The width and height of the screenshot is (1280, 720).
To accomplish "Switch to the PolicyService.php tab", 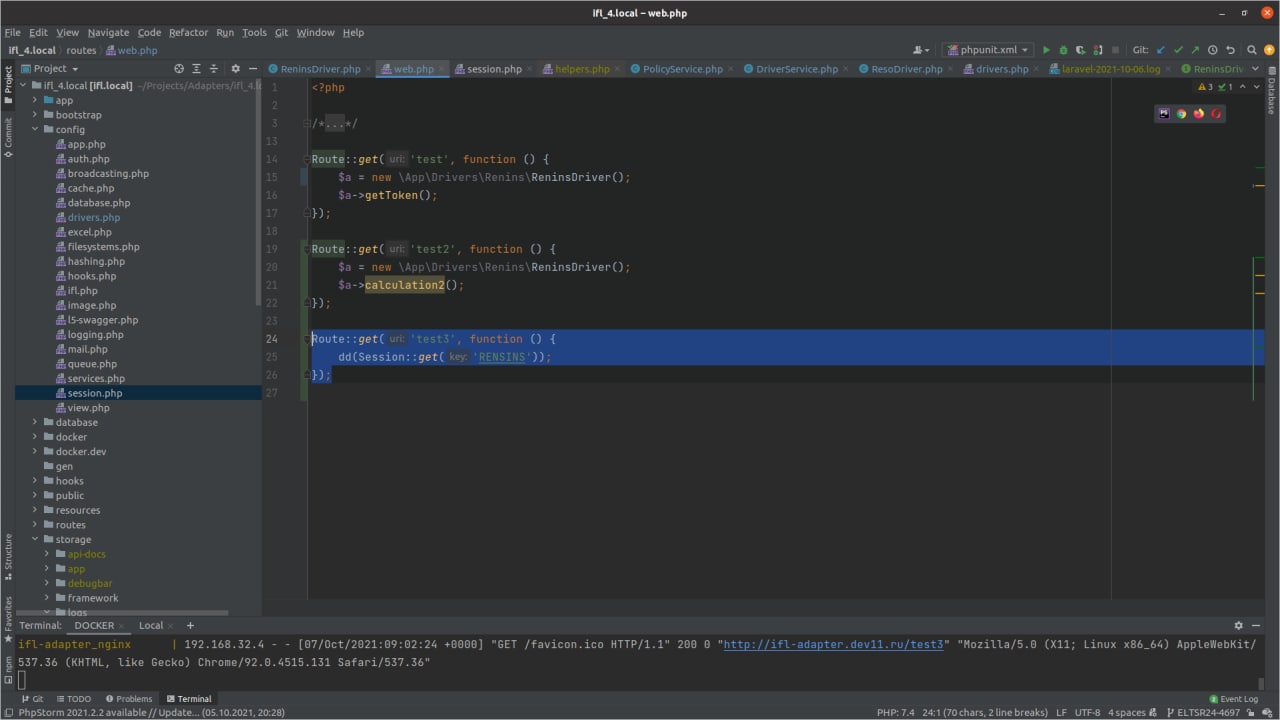I will pos(682,69).
